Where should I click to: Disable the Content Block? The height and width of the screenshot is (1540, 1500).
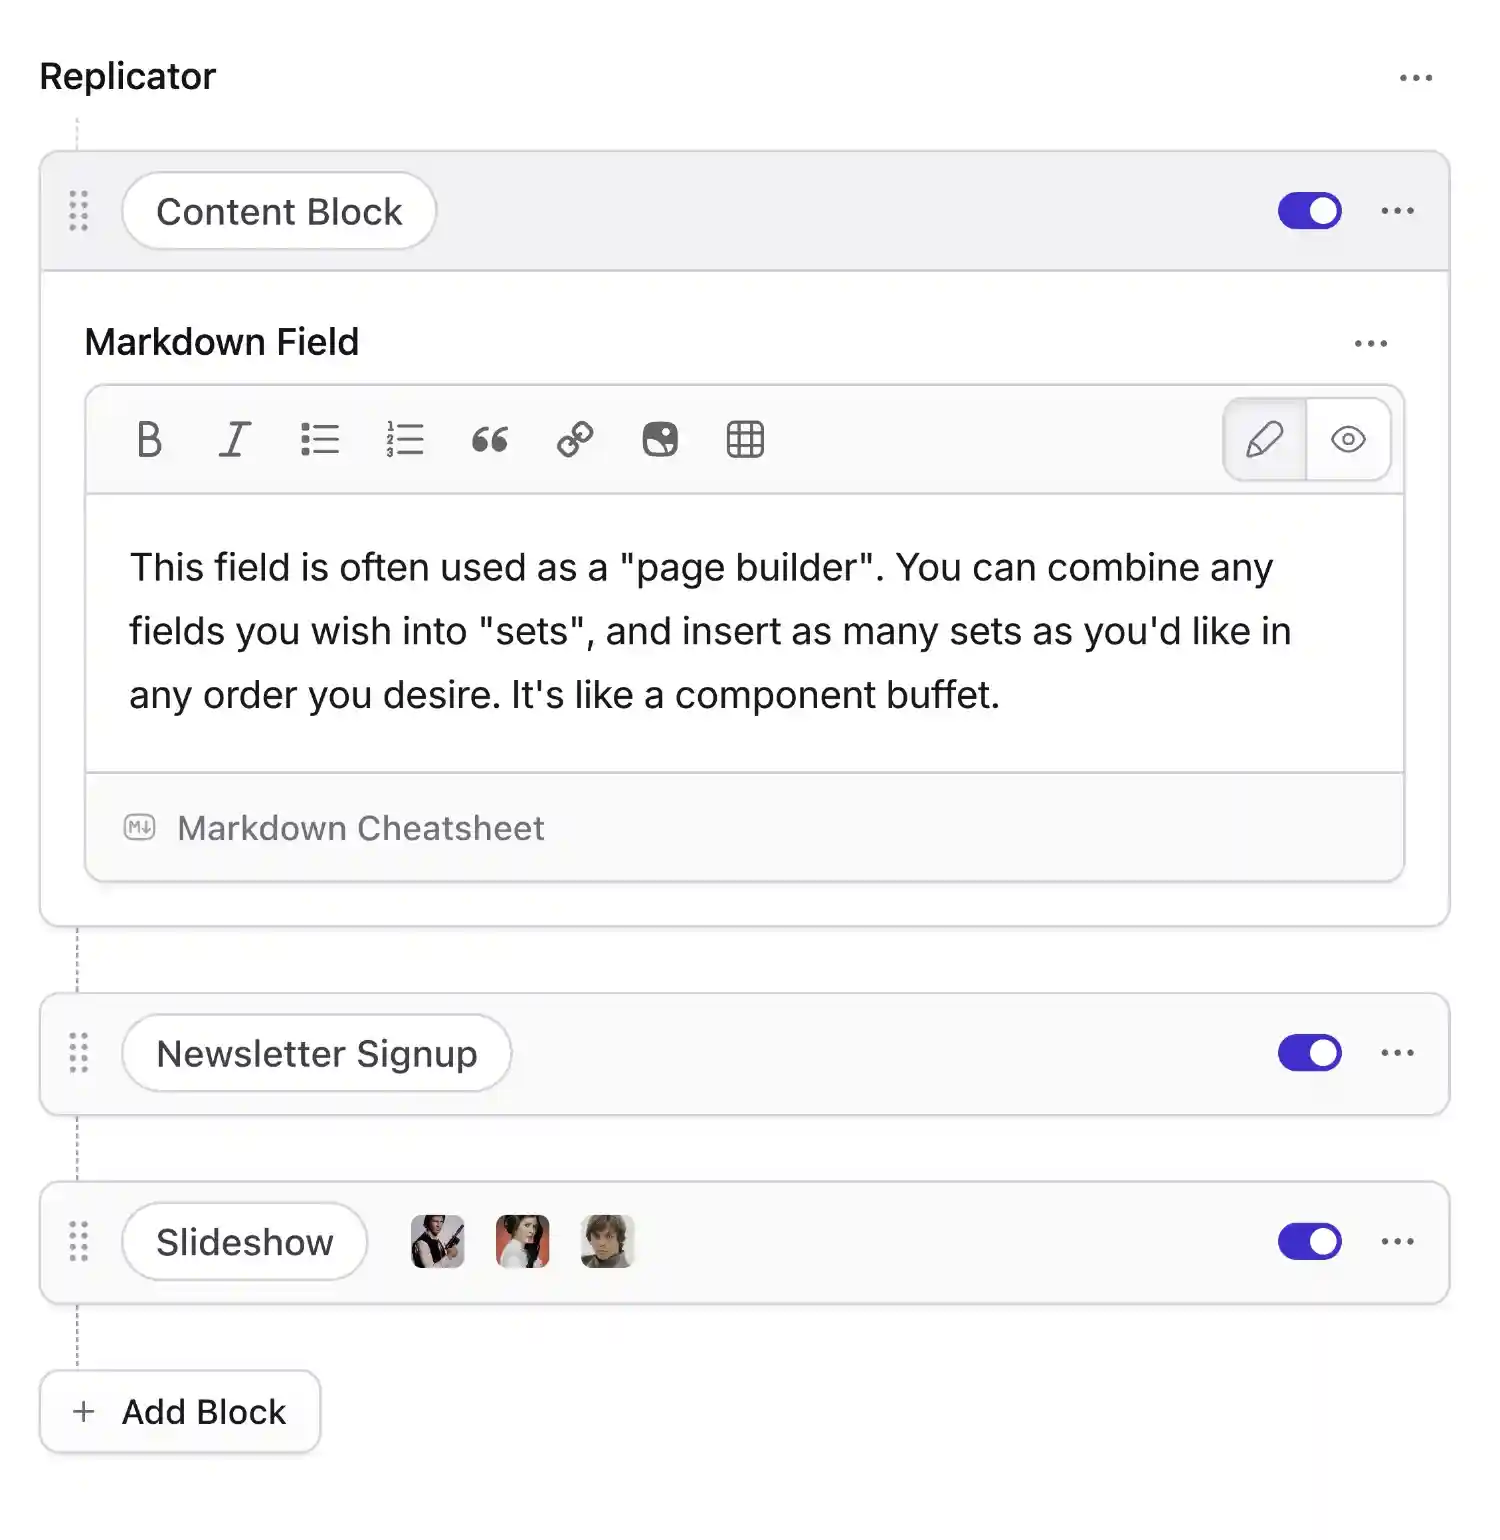coord(1309,211)
